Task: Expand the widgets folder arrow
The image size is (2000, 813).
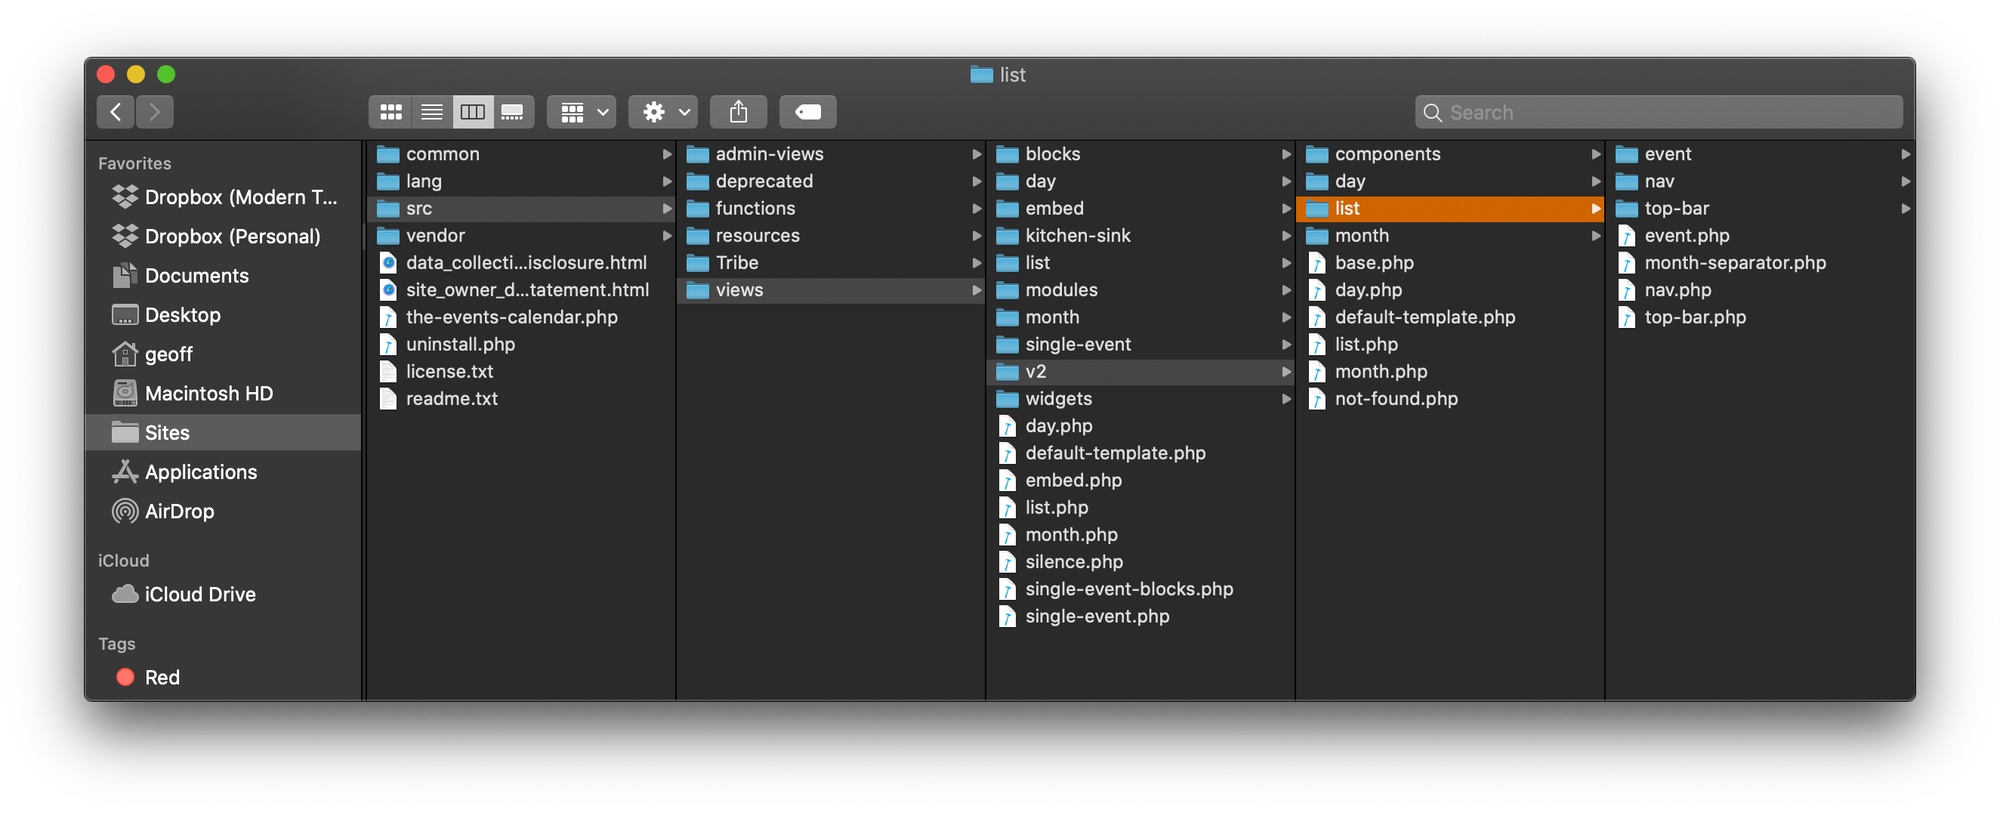Action: click(1287, 399)
